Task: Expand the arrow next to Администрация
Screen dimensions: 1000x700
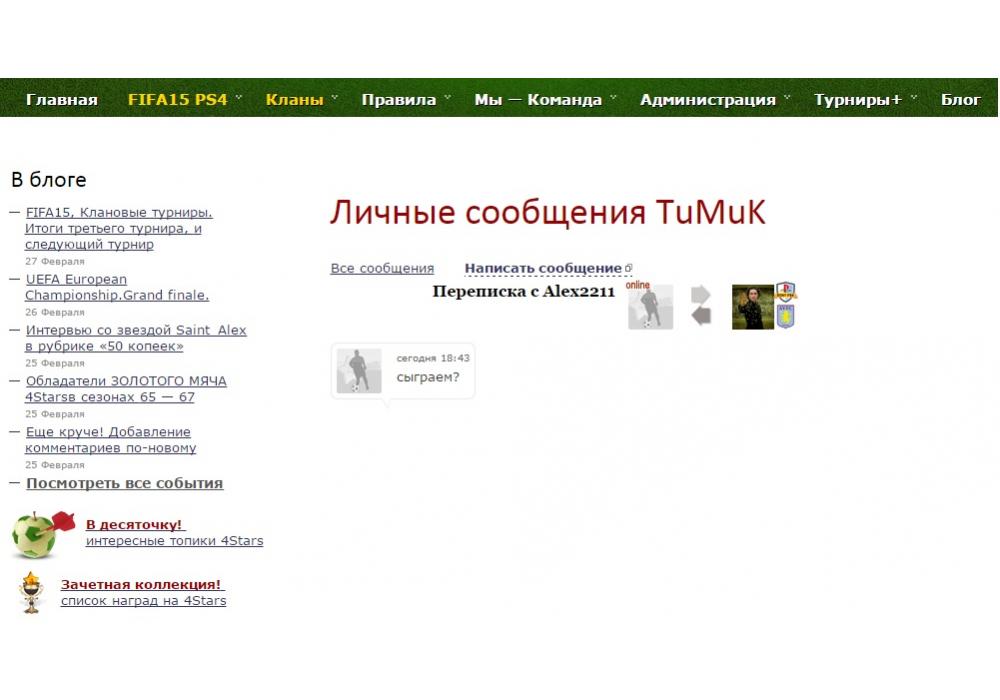Action: (x=787, y=98)
